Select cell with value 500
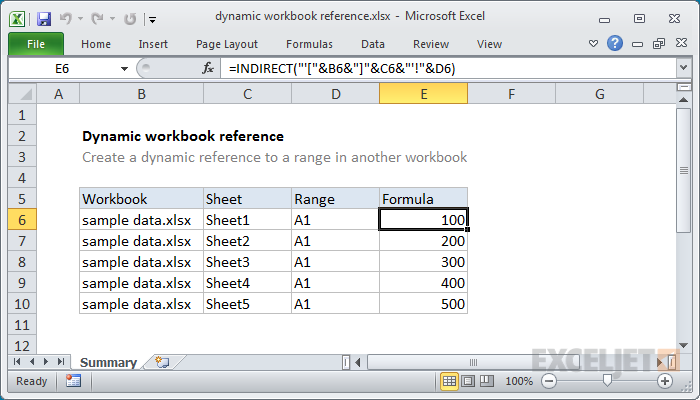Screen dimensions: 700x400 423,304
